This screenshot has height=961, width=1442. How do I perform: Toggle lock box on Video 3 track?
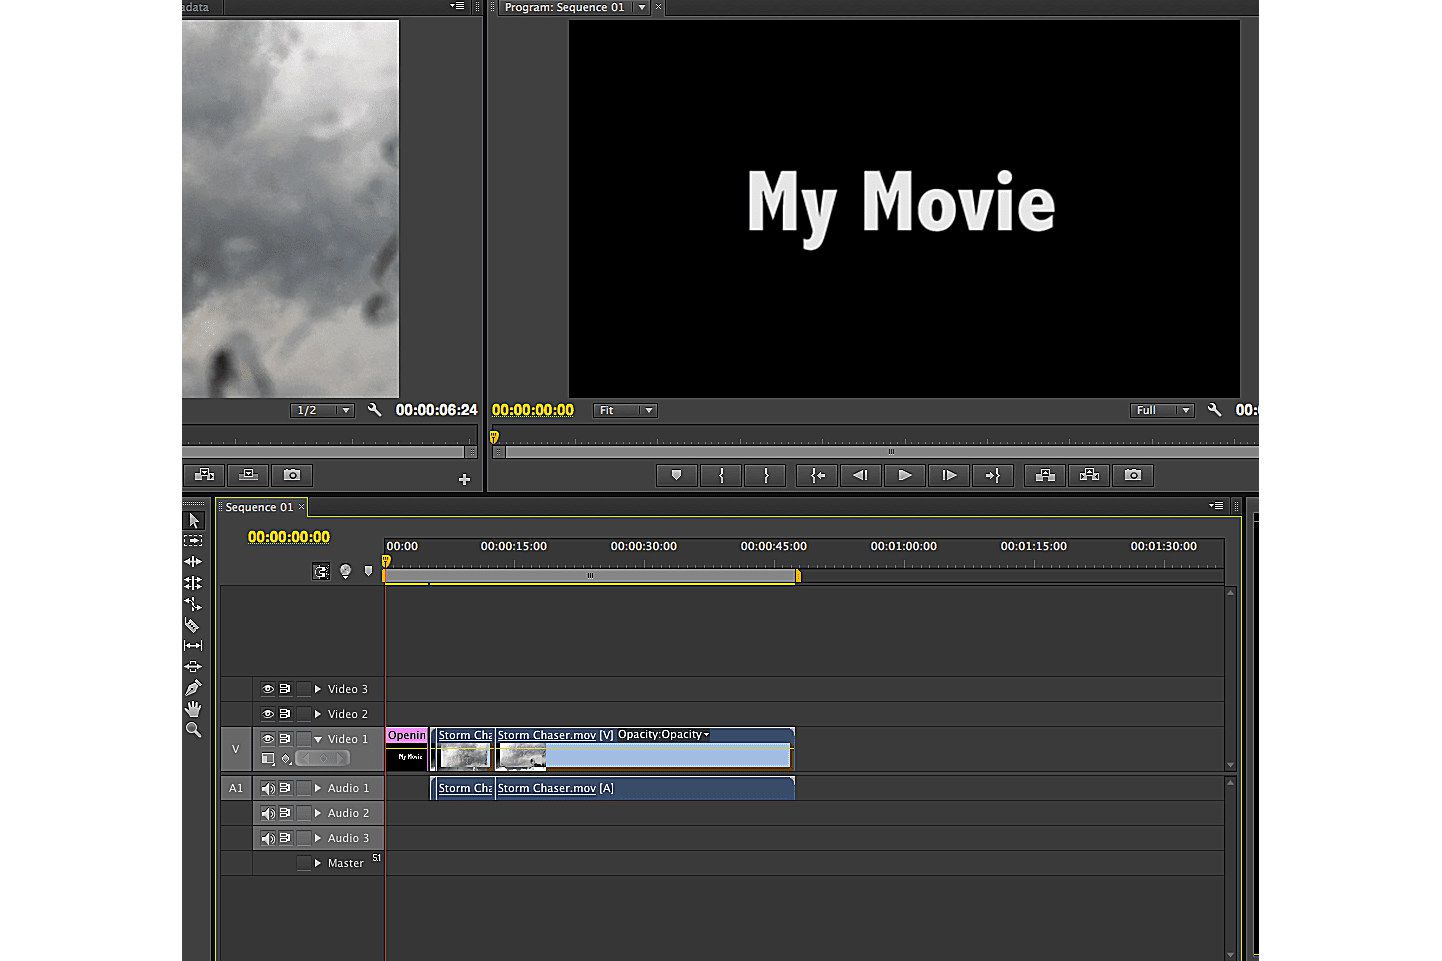pyautogui.click(x=304, y=689)
